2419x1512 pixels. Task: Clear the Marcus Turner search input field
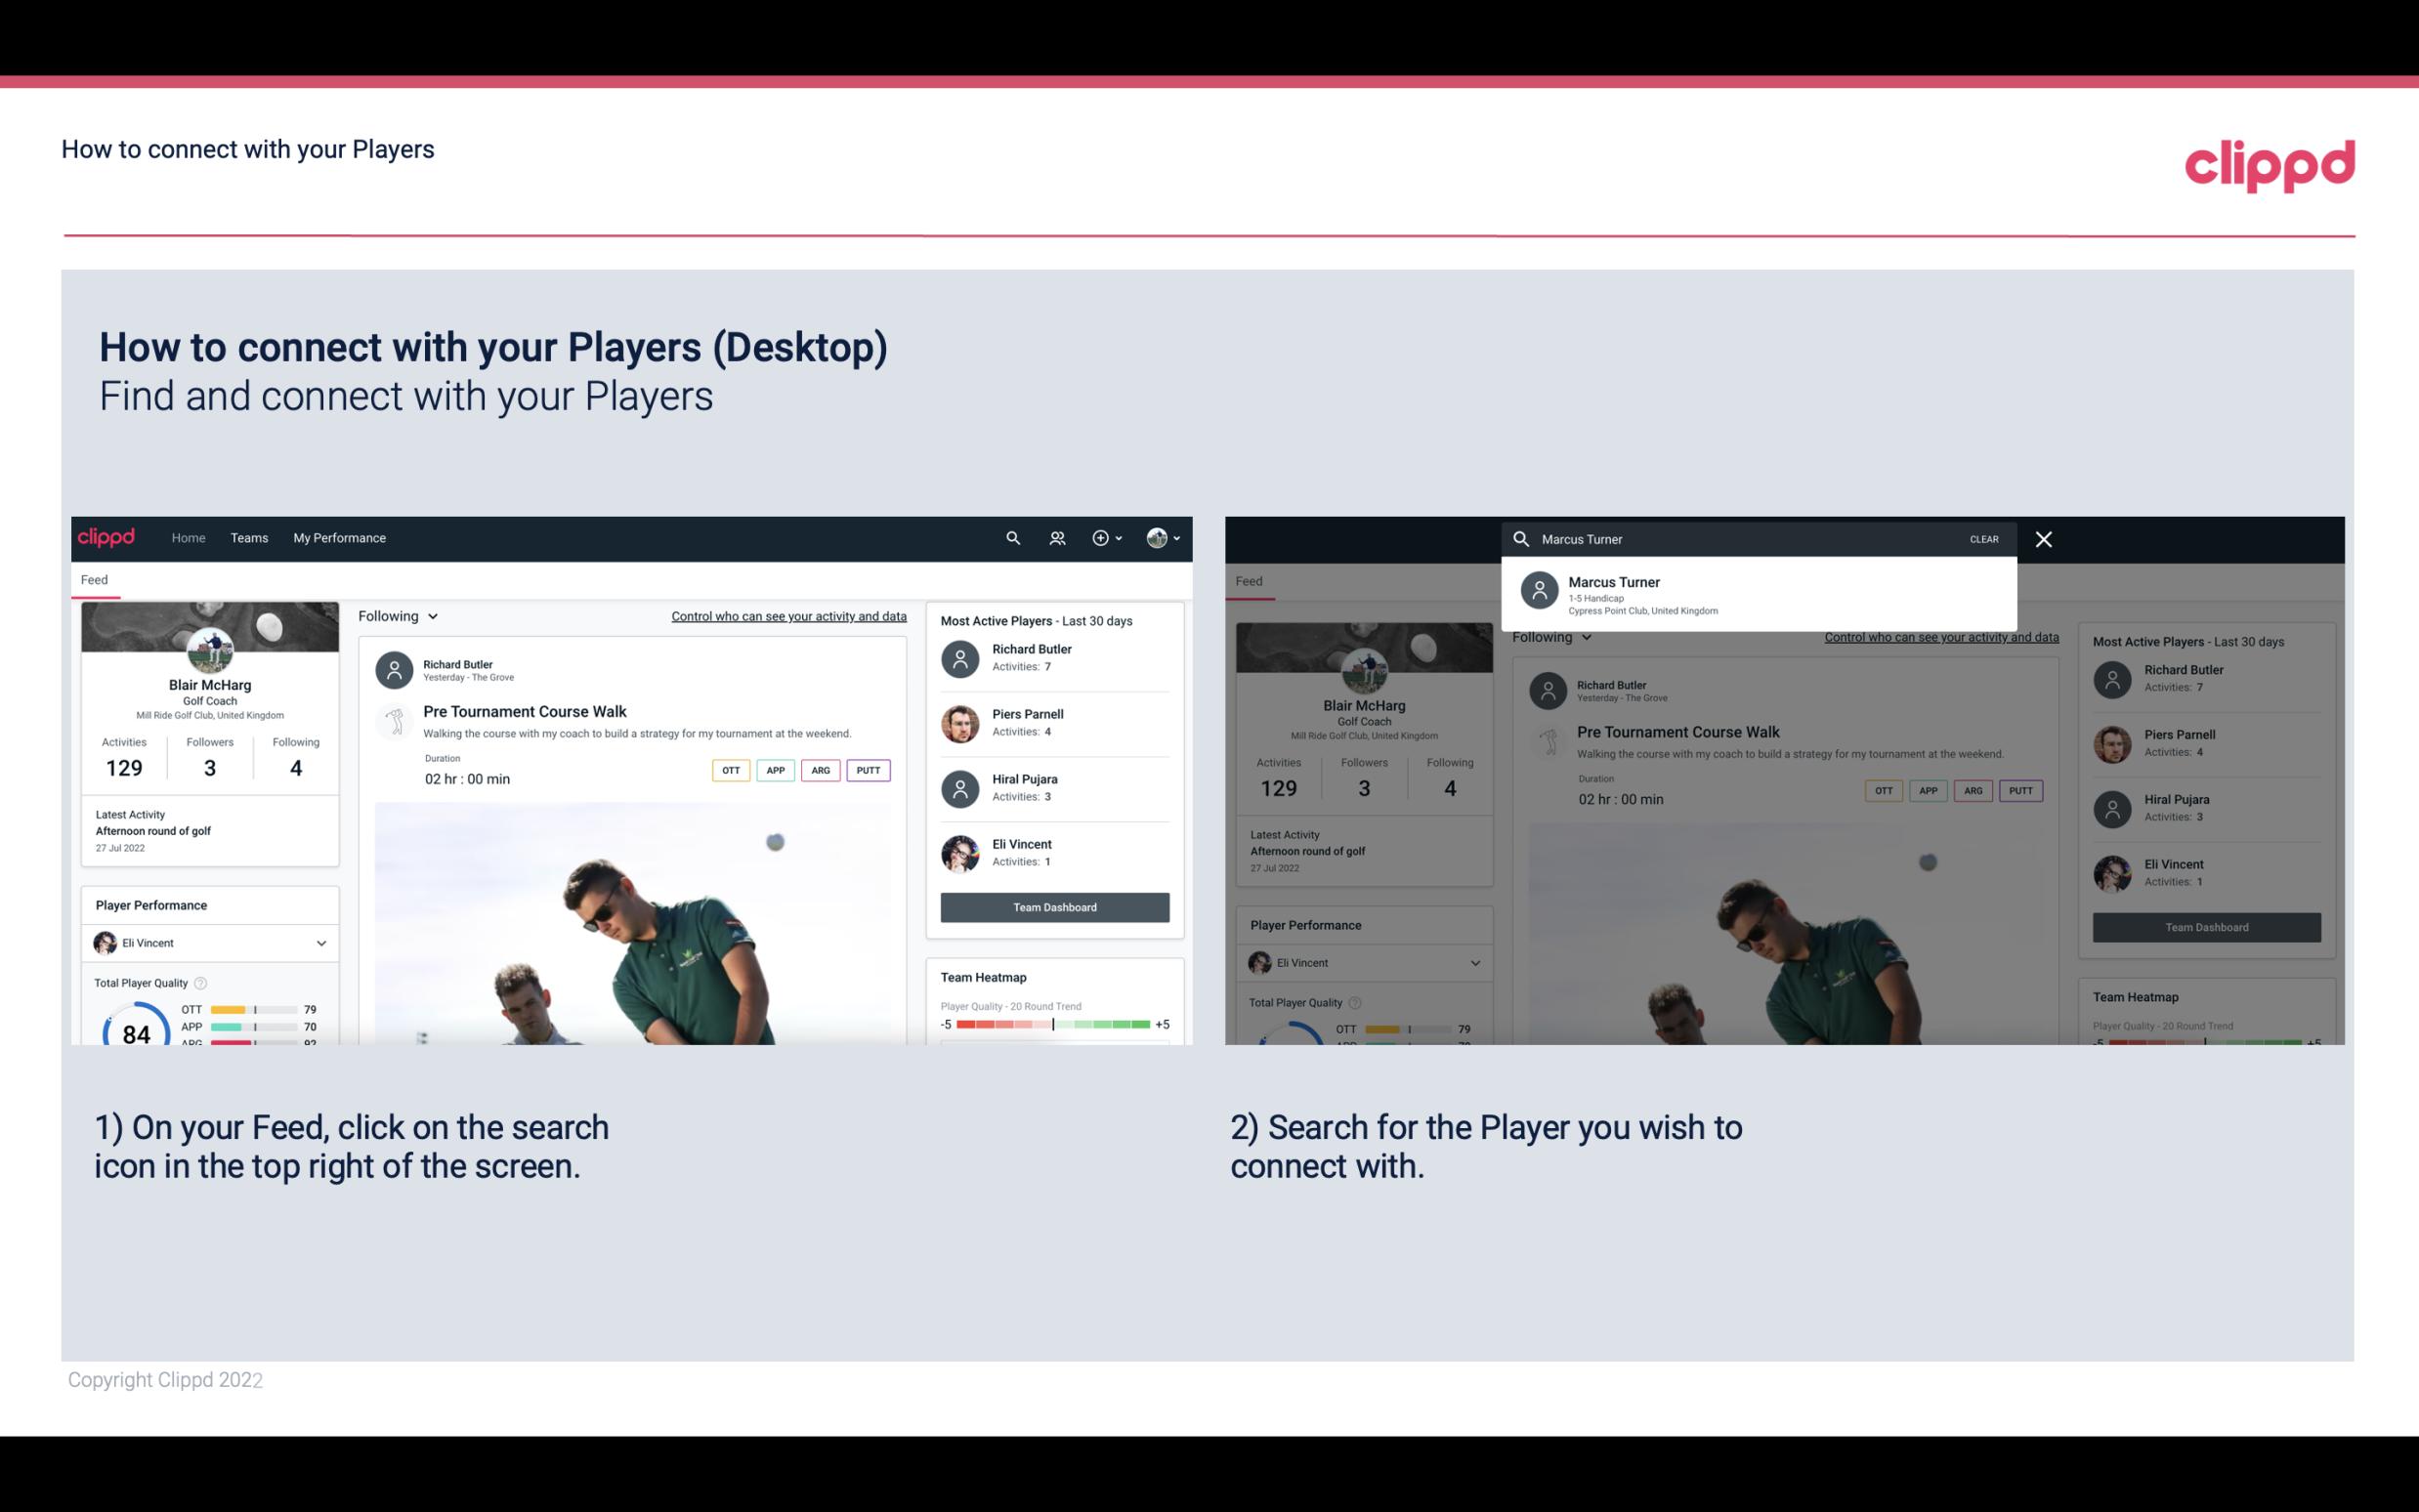[x=1985, y=538]
